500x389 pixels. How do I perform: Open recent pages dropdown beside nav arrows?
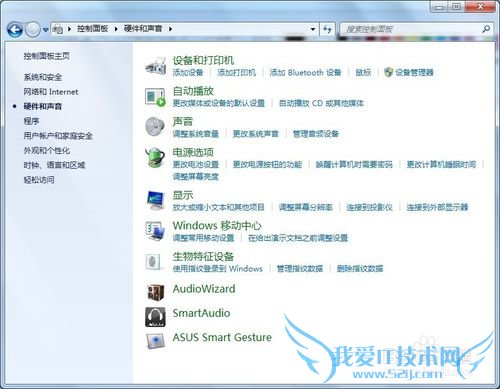tap(46, 30)
